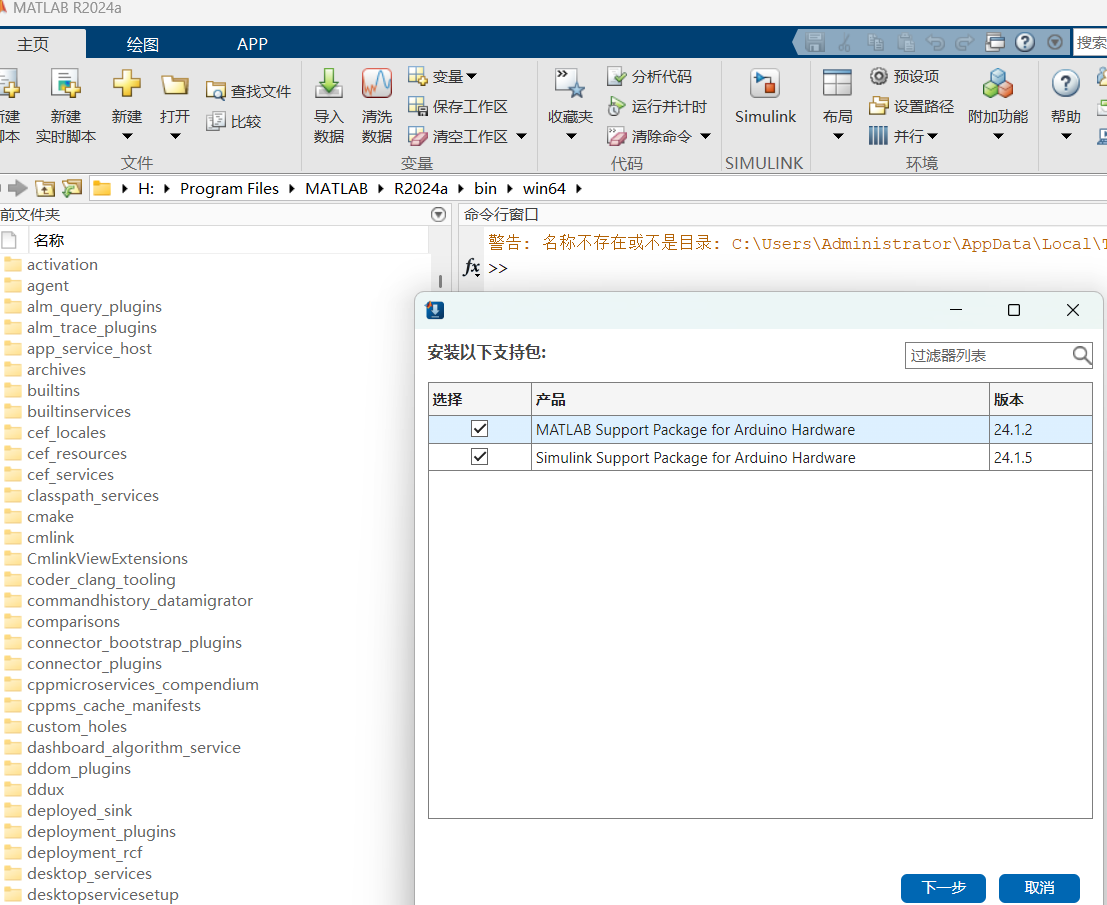
Task: Click version 24.1.5 cell
Action: coord(1041,457)
